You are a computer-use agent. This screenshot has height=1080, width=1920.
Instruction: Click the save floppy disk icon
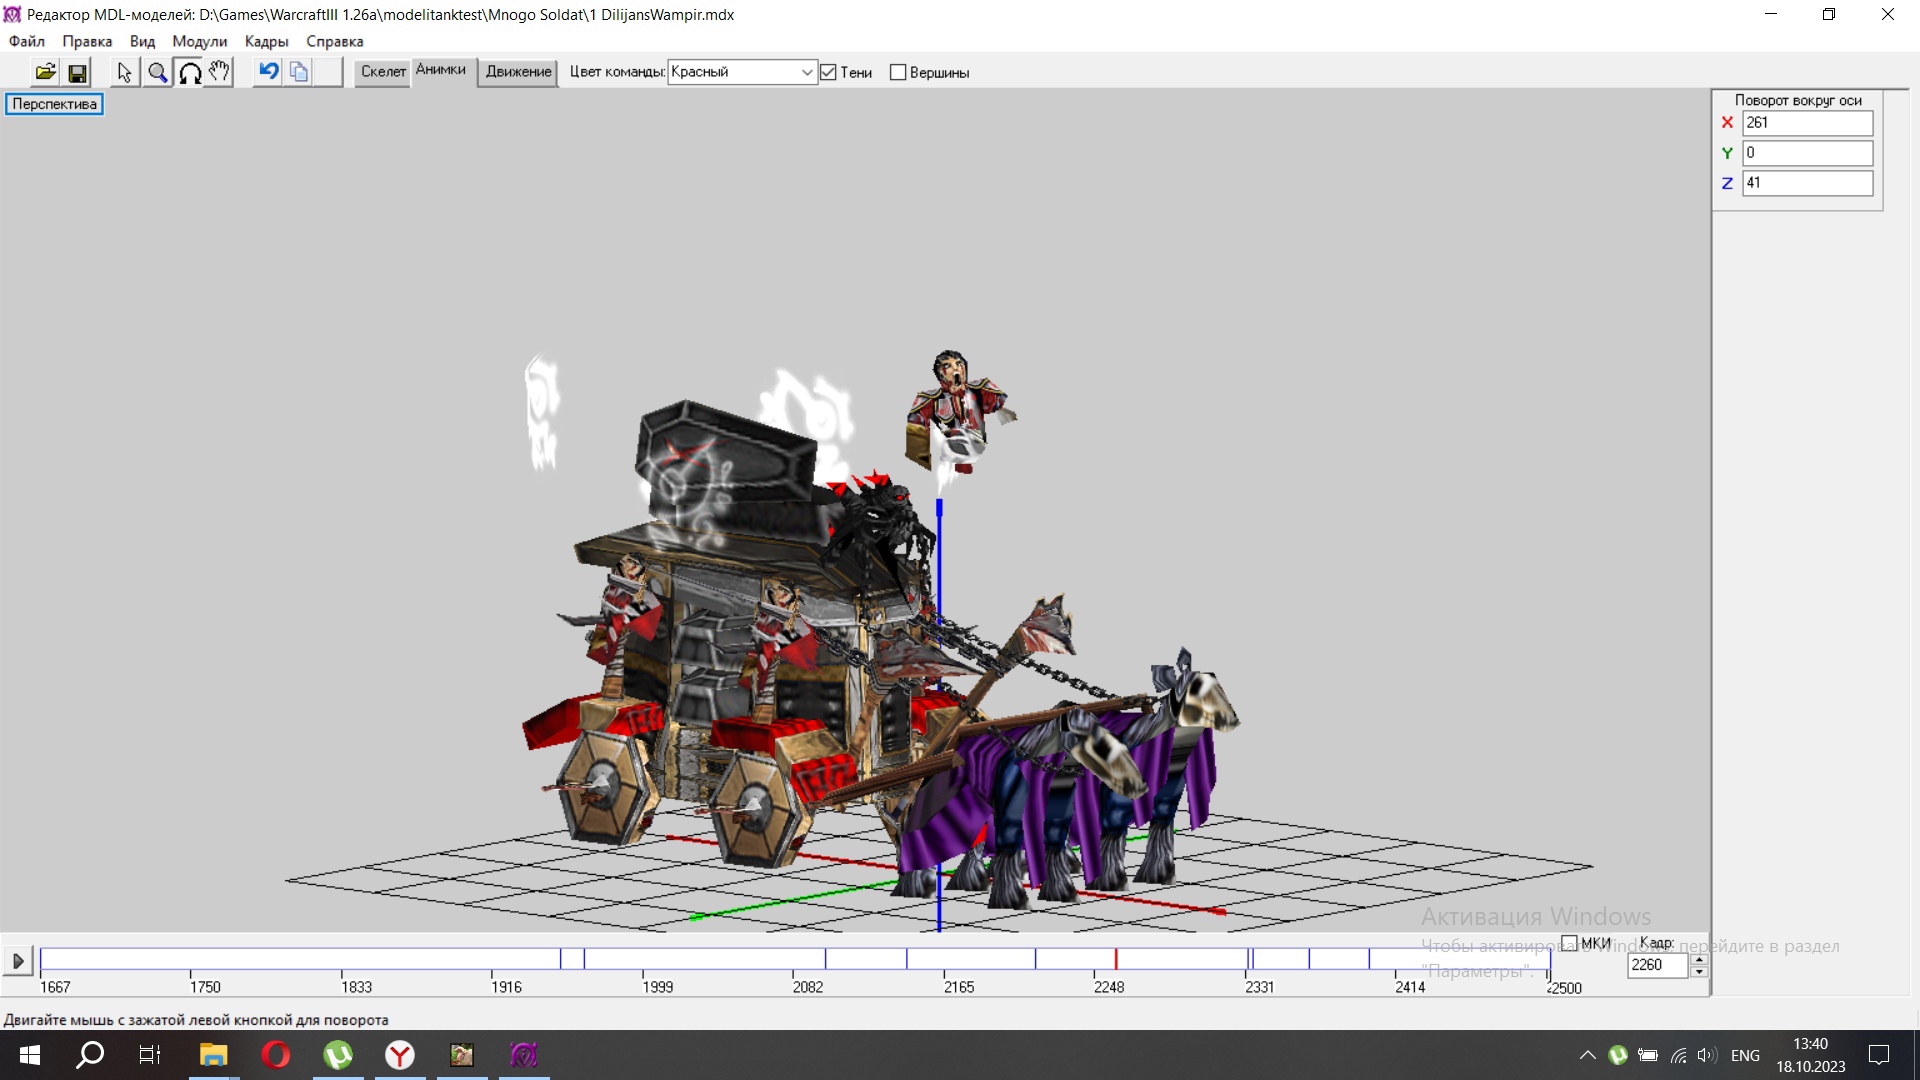(77, 72)
